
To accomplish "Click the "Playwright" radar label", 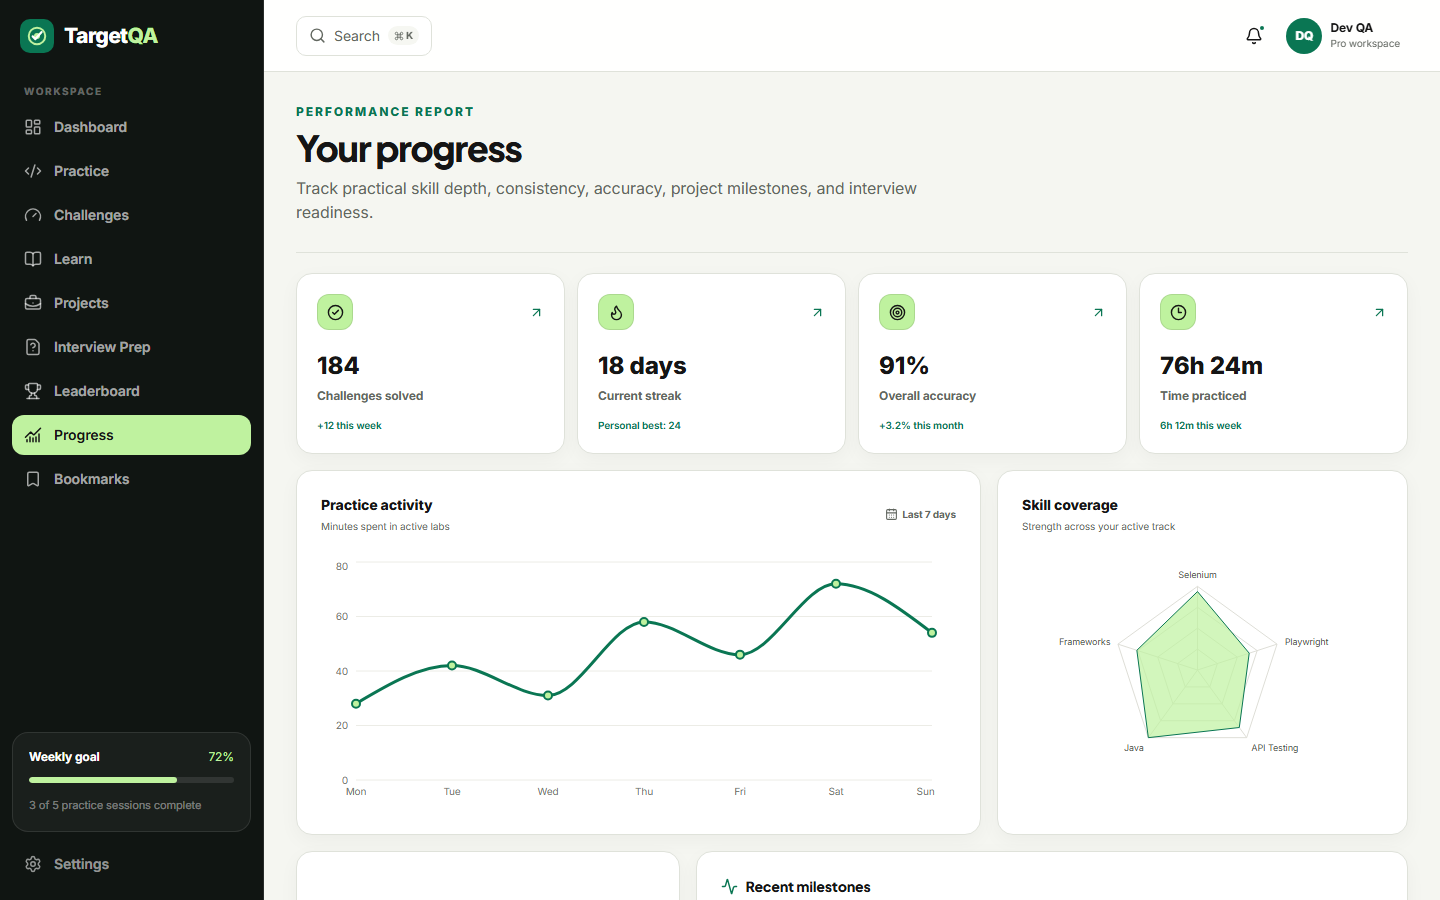I will pyautogui.click(x=1306, y=642).
